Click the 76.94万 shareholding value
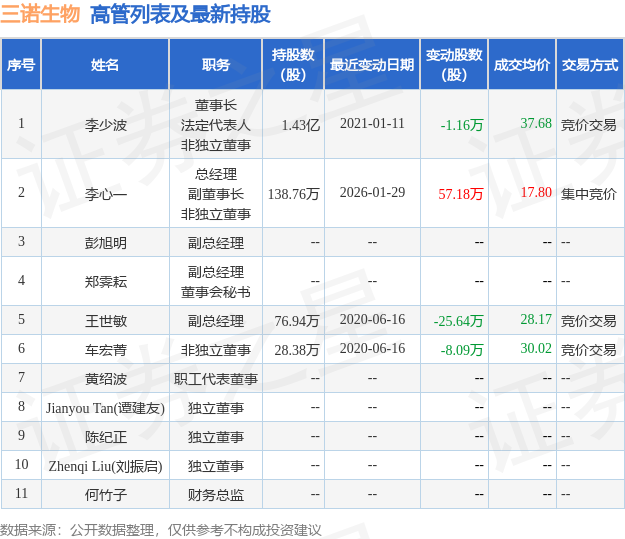The width and height of the screenshot is (625, 539). [297, 321]
